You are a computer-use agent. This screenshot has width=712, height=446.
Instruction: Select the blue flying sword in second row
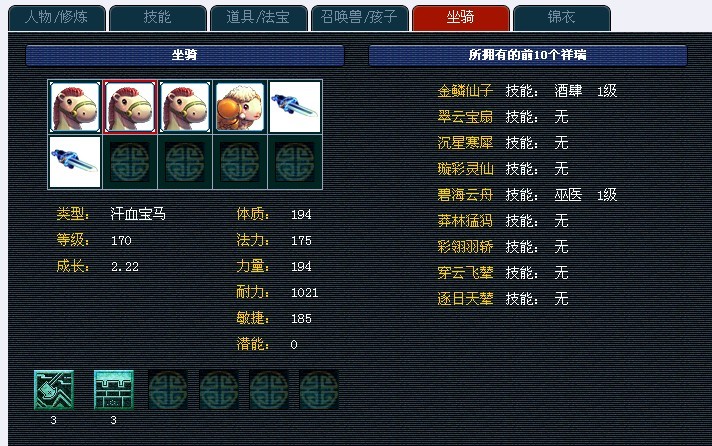(75, 162)
